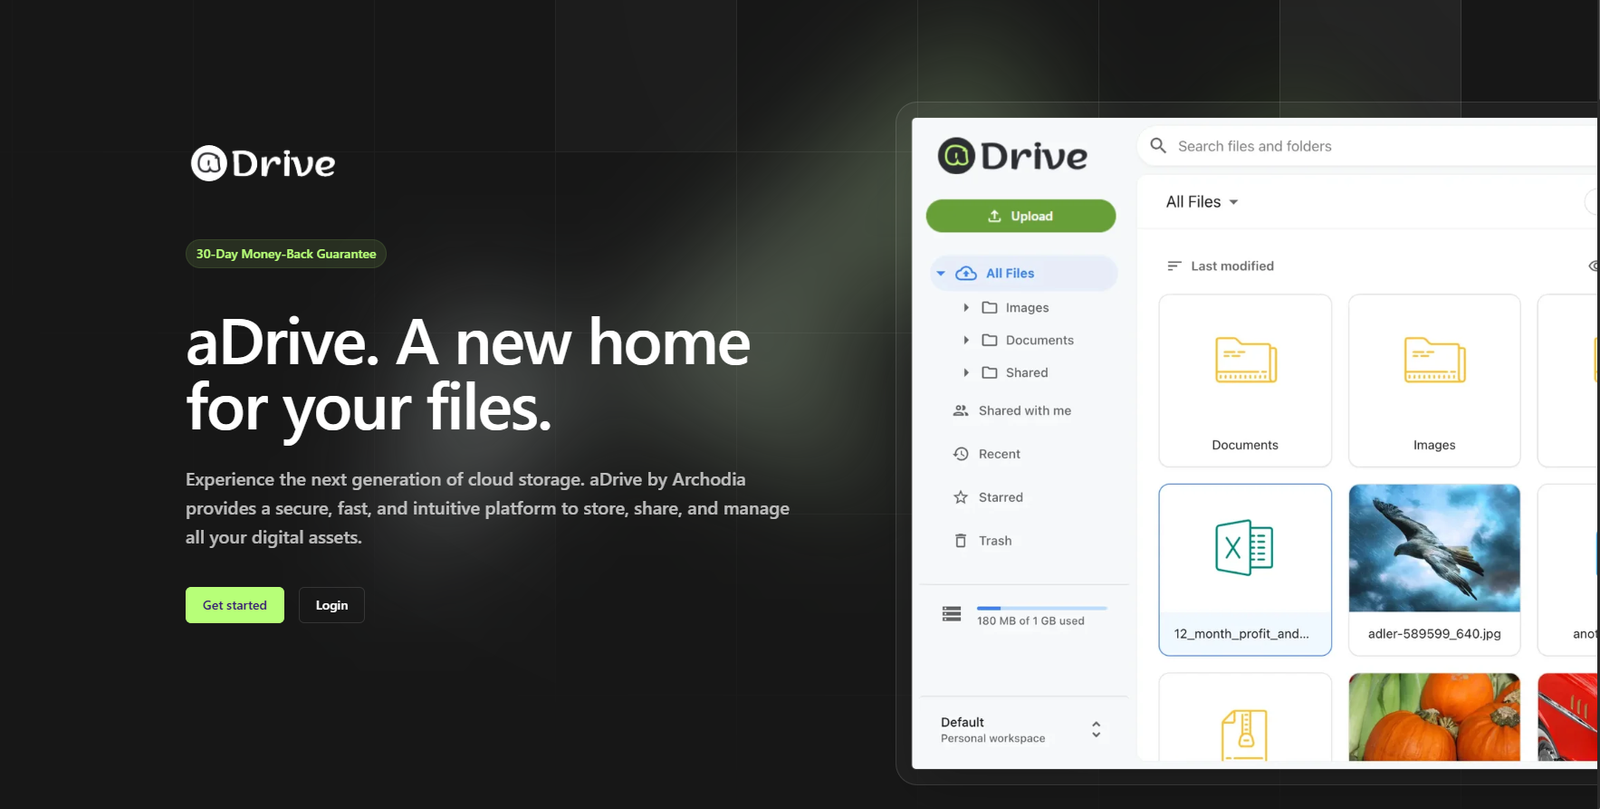The height and width of the screenshot is (809, 1600).
Task: Click the 180 MB storage usage bar
Action: coord(1041,608)
